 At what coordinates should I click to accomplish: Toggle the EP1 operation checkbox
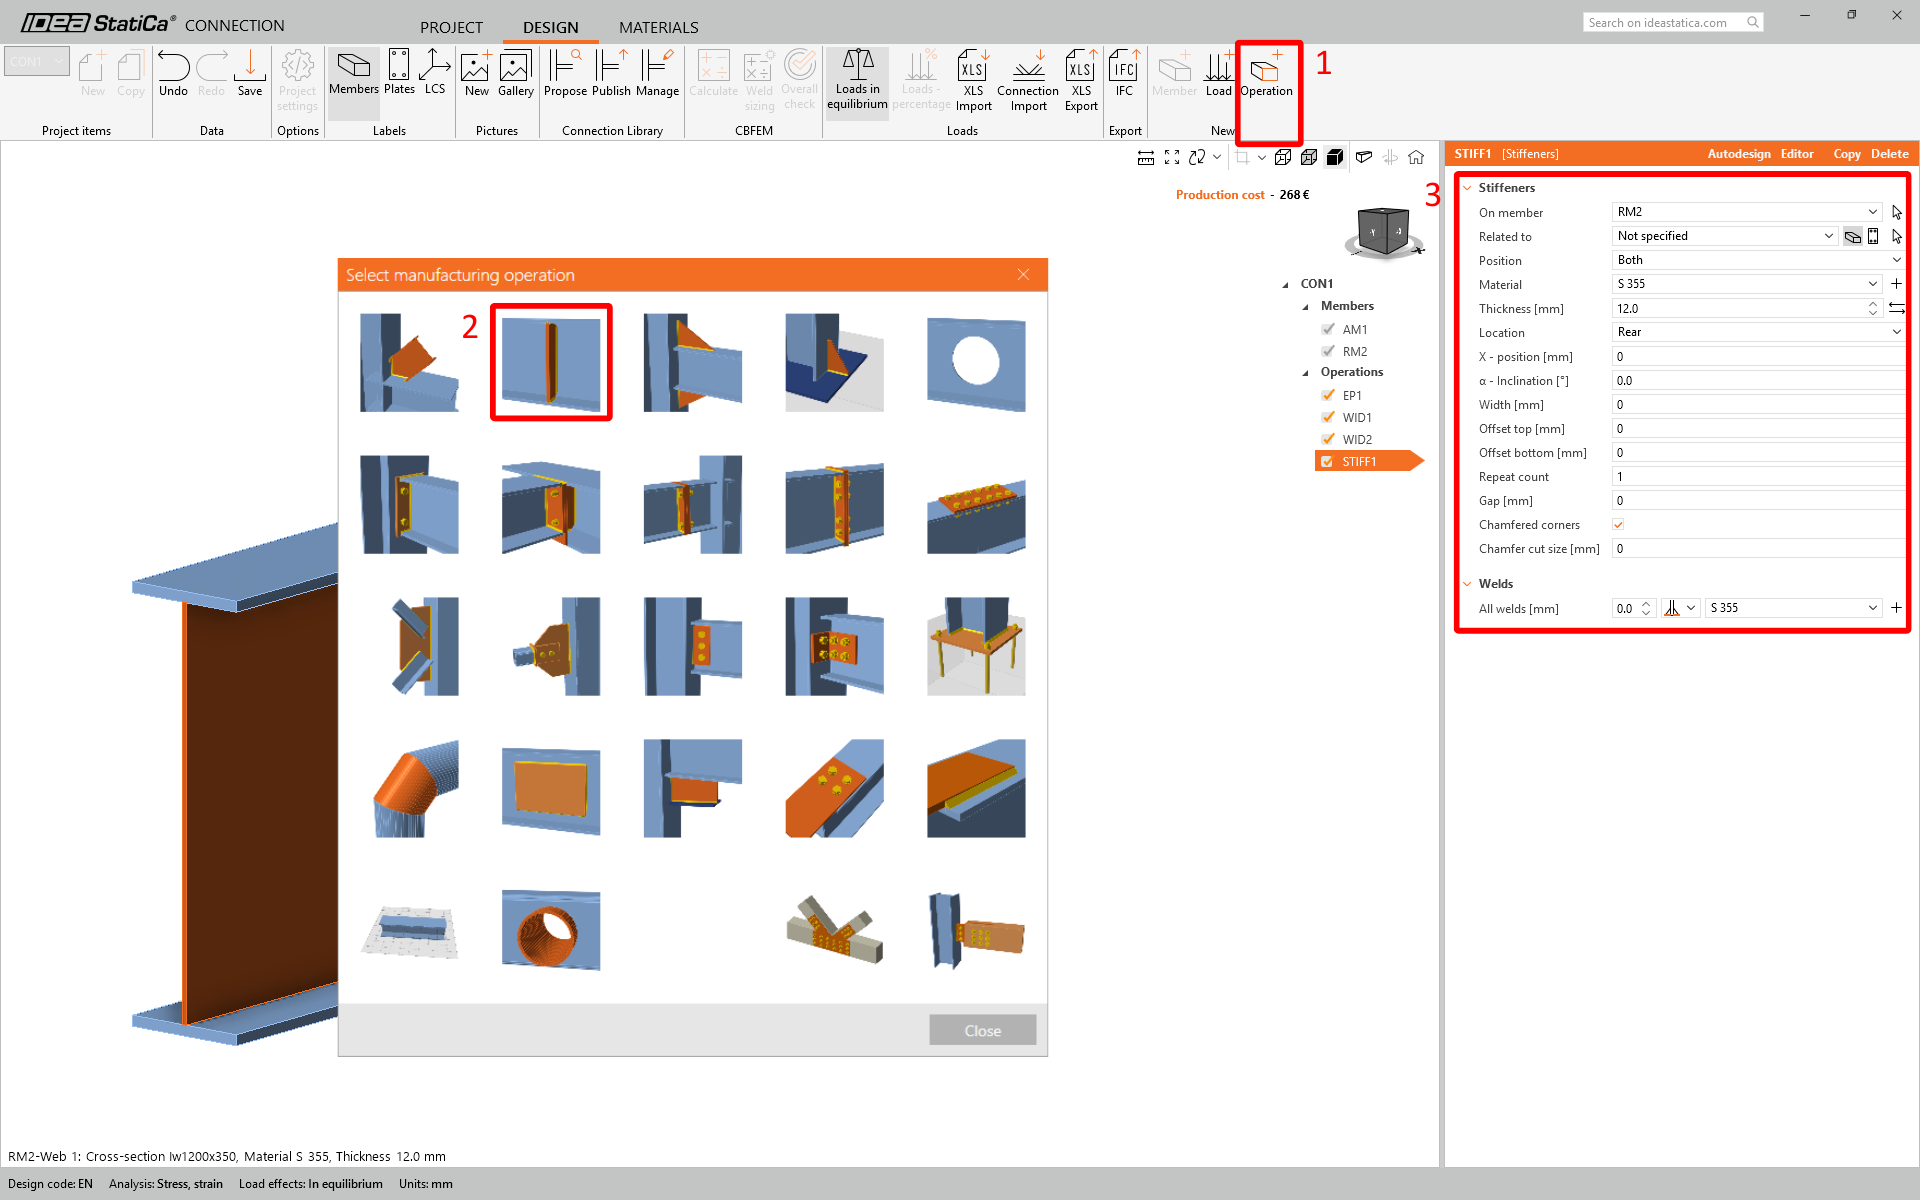(x=1328, y=396)
